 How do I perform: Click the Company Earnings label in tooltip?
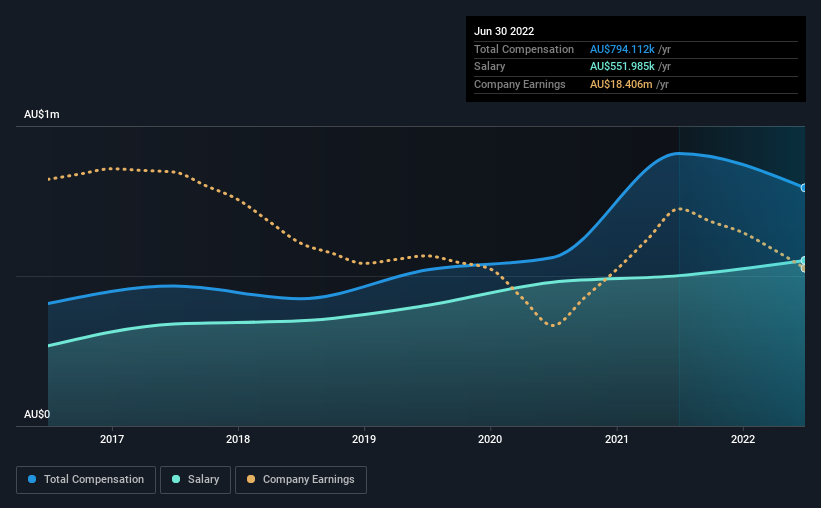(519, 84)
